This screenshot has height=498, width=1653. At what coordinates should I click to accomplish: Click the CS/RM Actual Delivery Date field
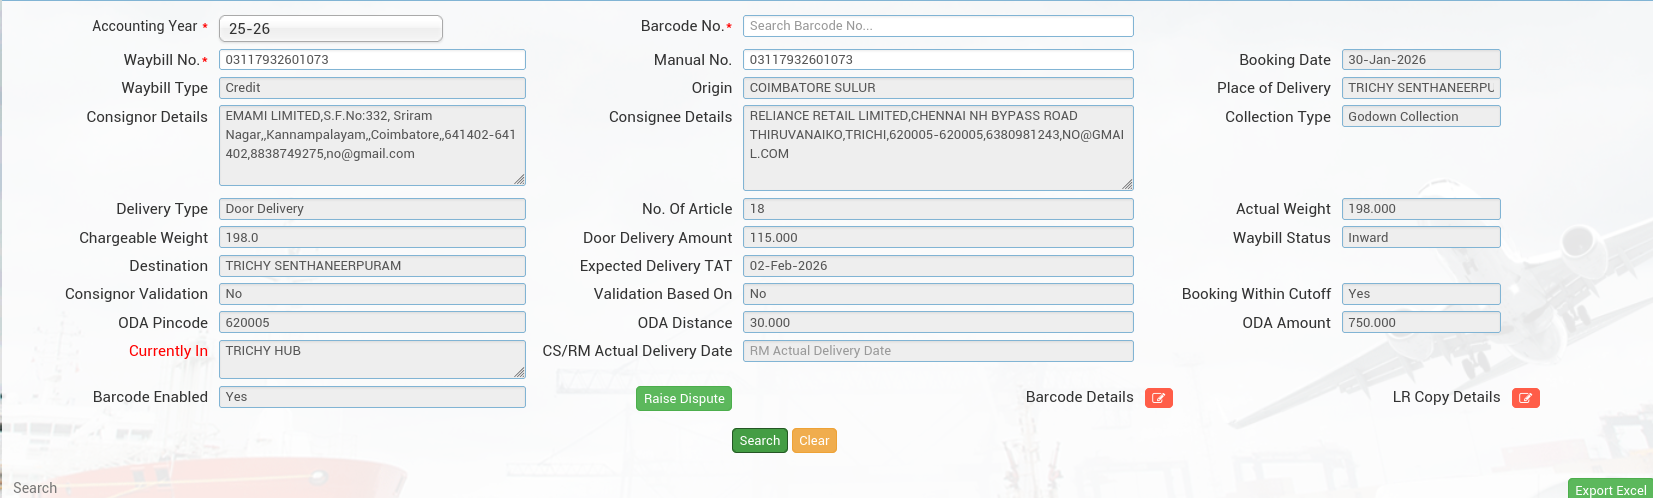tap(937, 351)
